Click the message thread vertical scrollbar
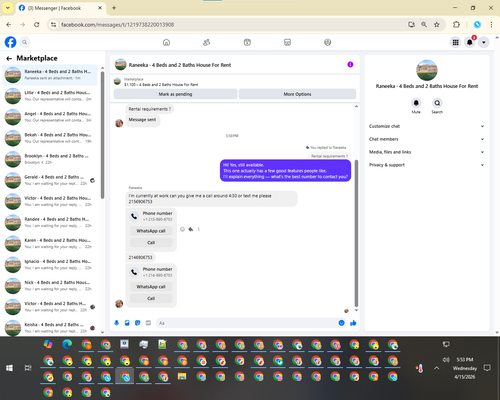Viewport: 500px width, 400px height. 356,233
